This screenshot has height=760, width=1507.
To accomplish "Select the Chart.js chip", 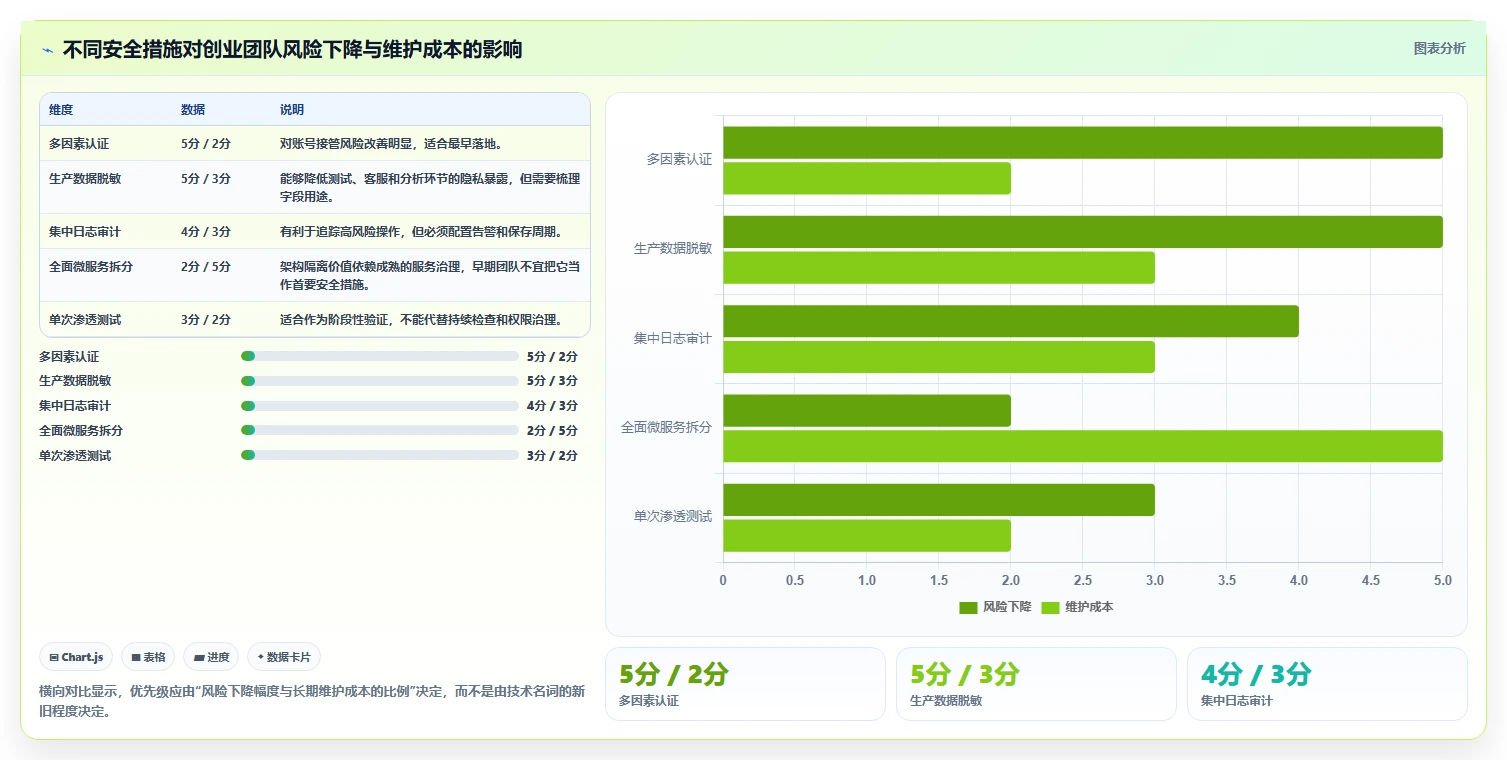I will (x=77, y=657).
